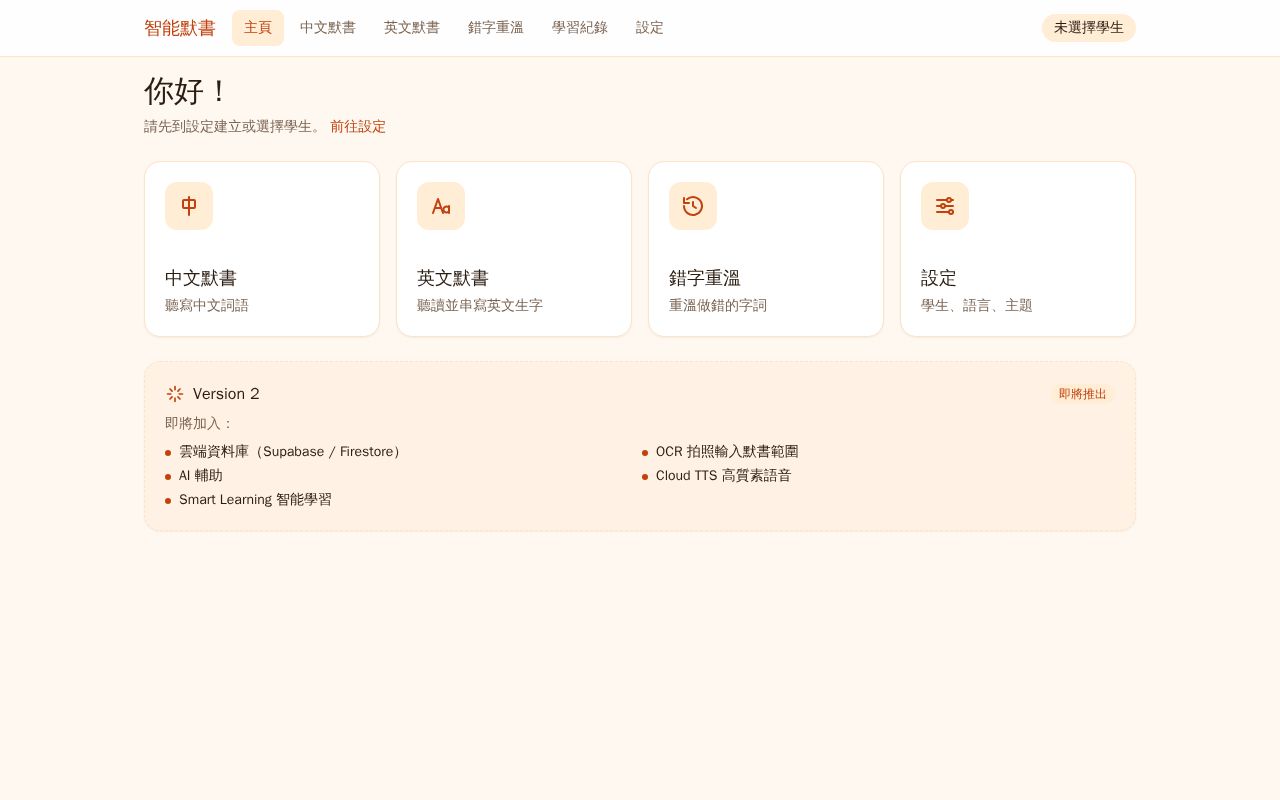
Task: Switch to 中文默書 in the top navigation
Action: tap(328, 28)
